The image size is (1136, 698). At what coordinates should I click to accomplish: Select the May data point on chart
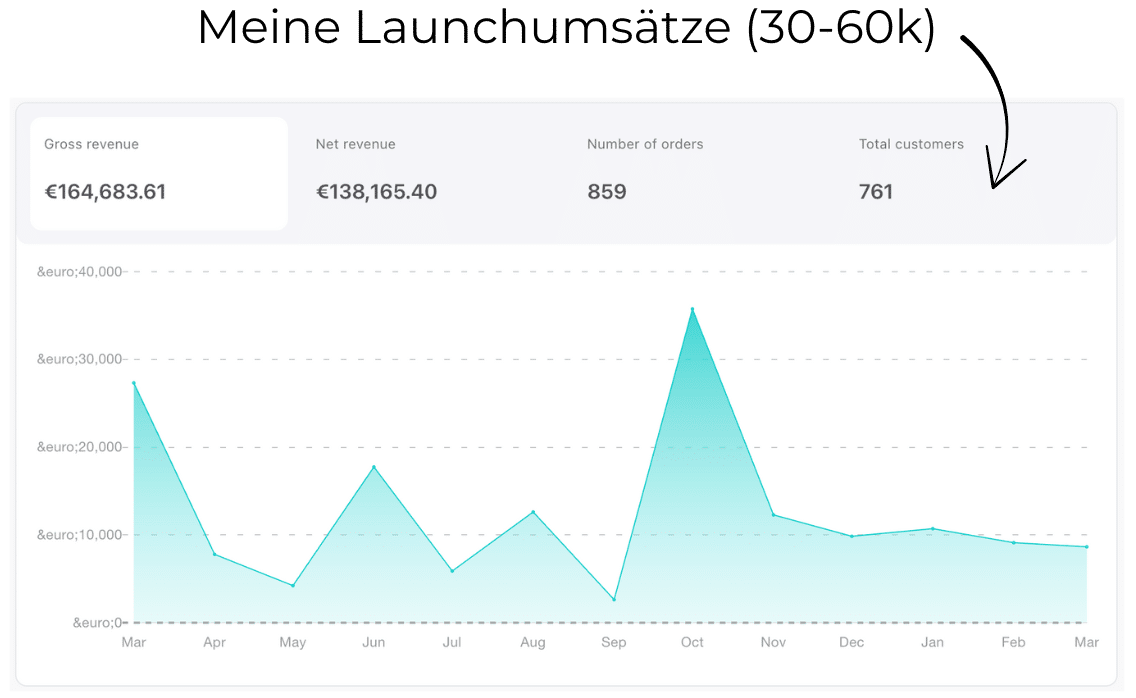tap(293, 585)
